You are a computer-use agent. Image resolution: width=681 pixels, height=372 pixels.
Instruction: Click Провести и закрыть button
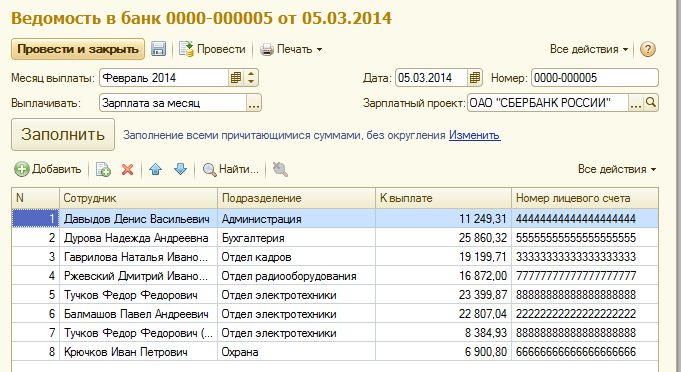coord(78,49)
